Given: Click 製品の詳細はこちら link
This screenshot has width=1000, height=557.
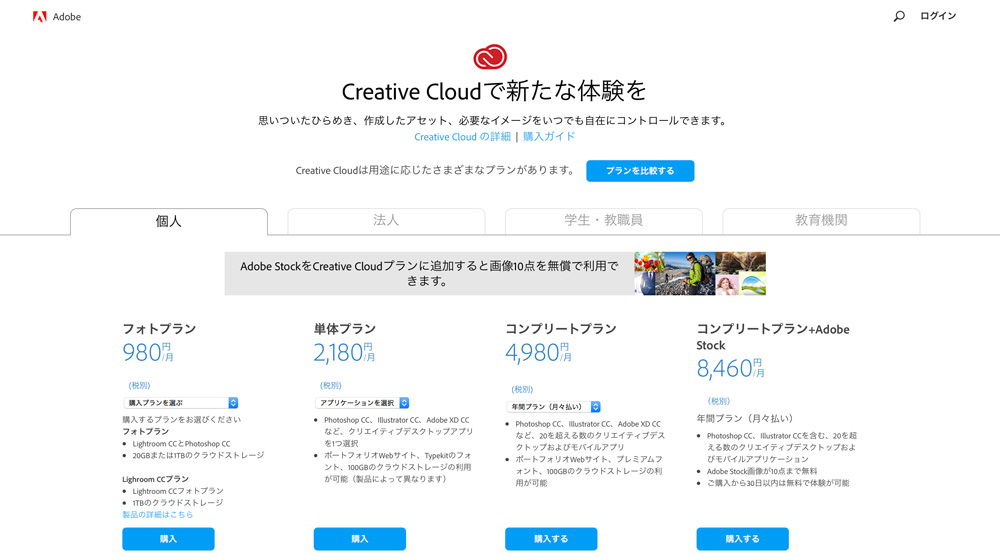Looking at the screenshot, I should [158, 514].
